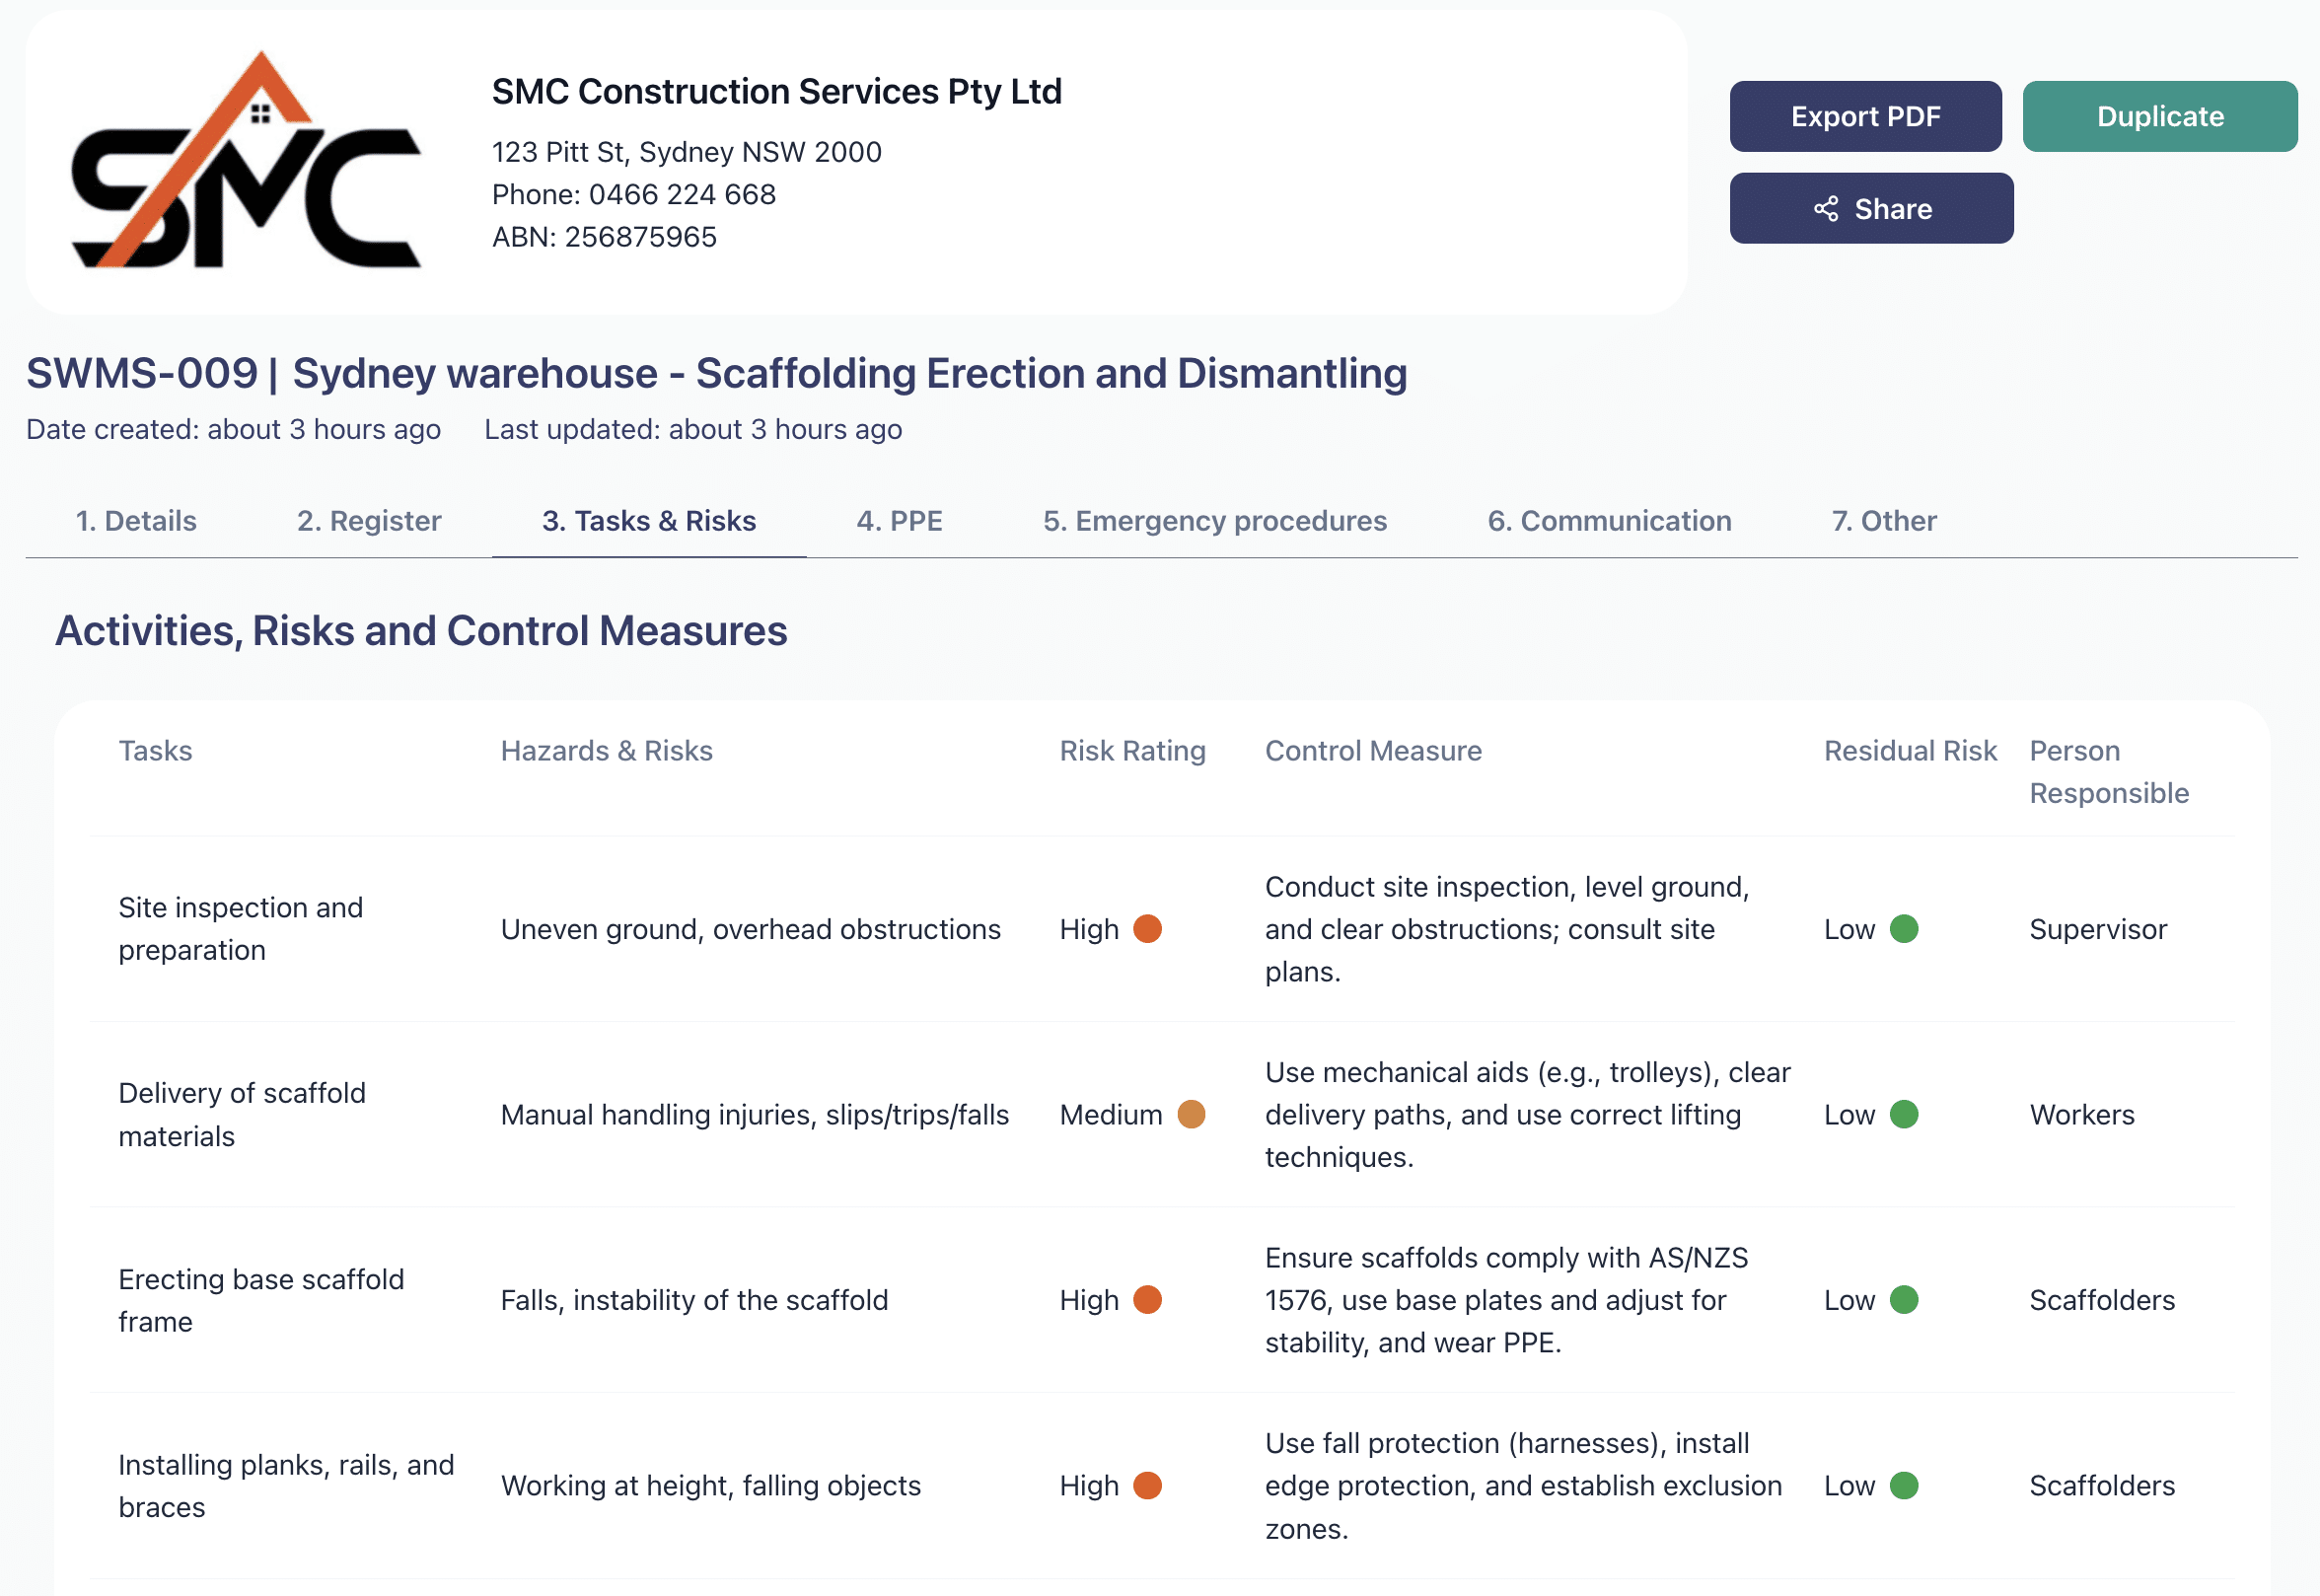Click green Low dot in Site inspection row
The image size is (2320, 1596).
1904,929
